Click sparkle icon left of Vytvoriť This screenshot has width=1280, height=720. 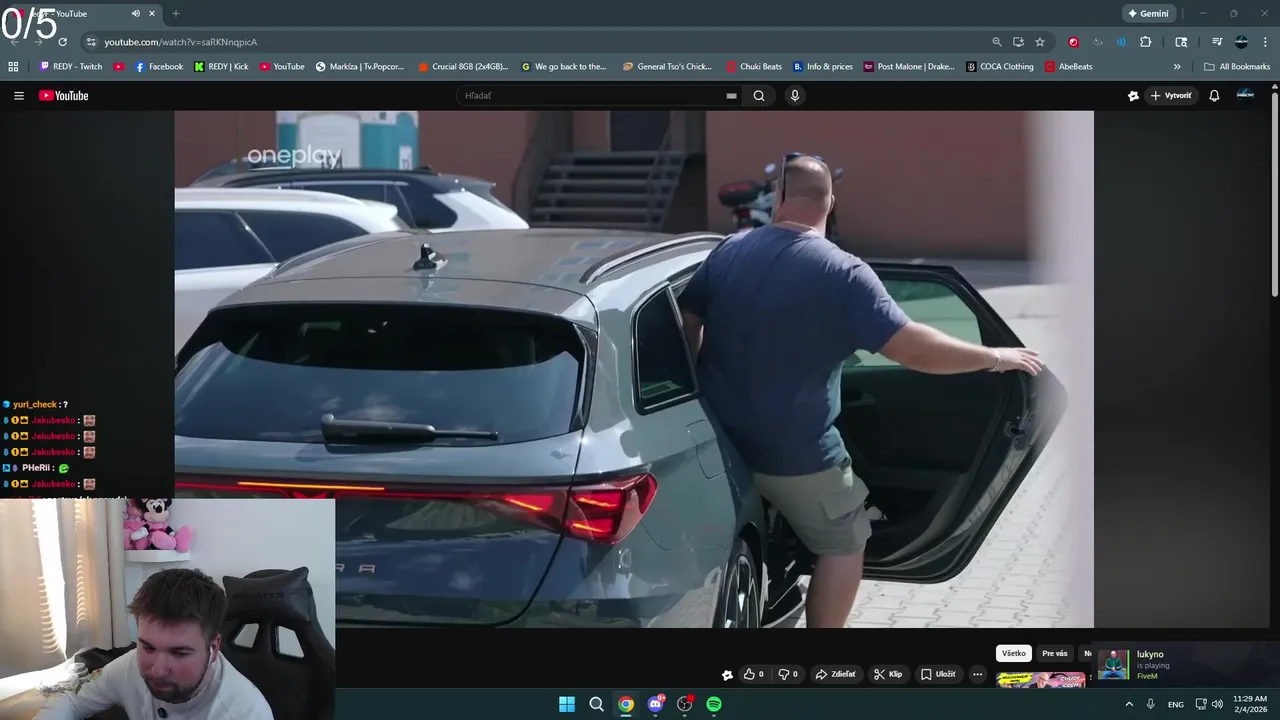coord(1133,96)
